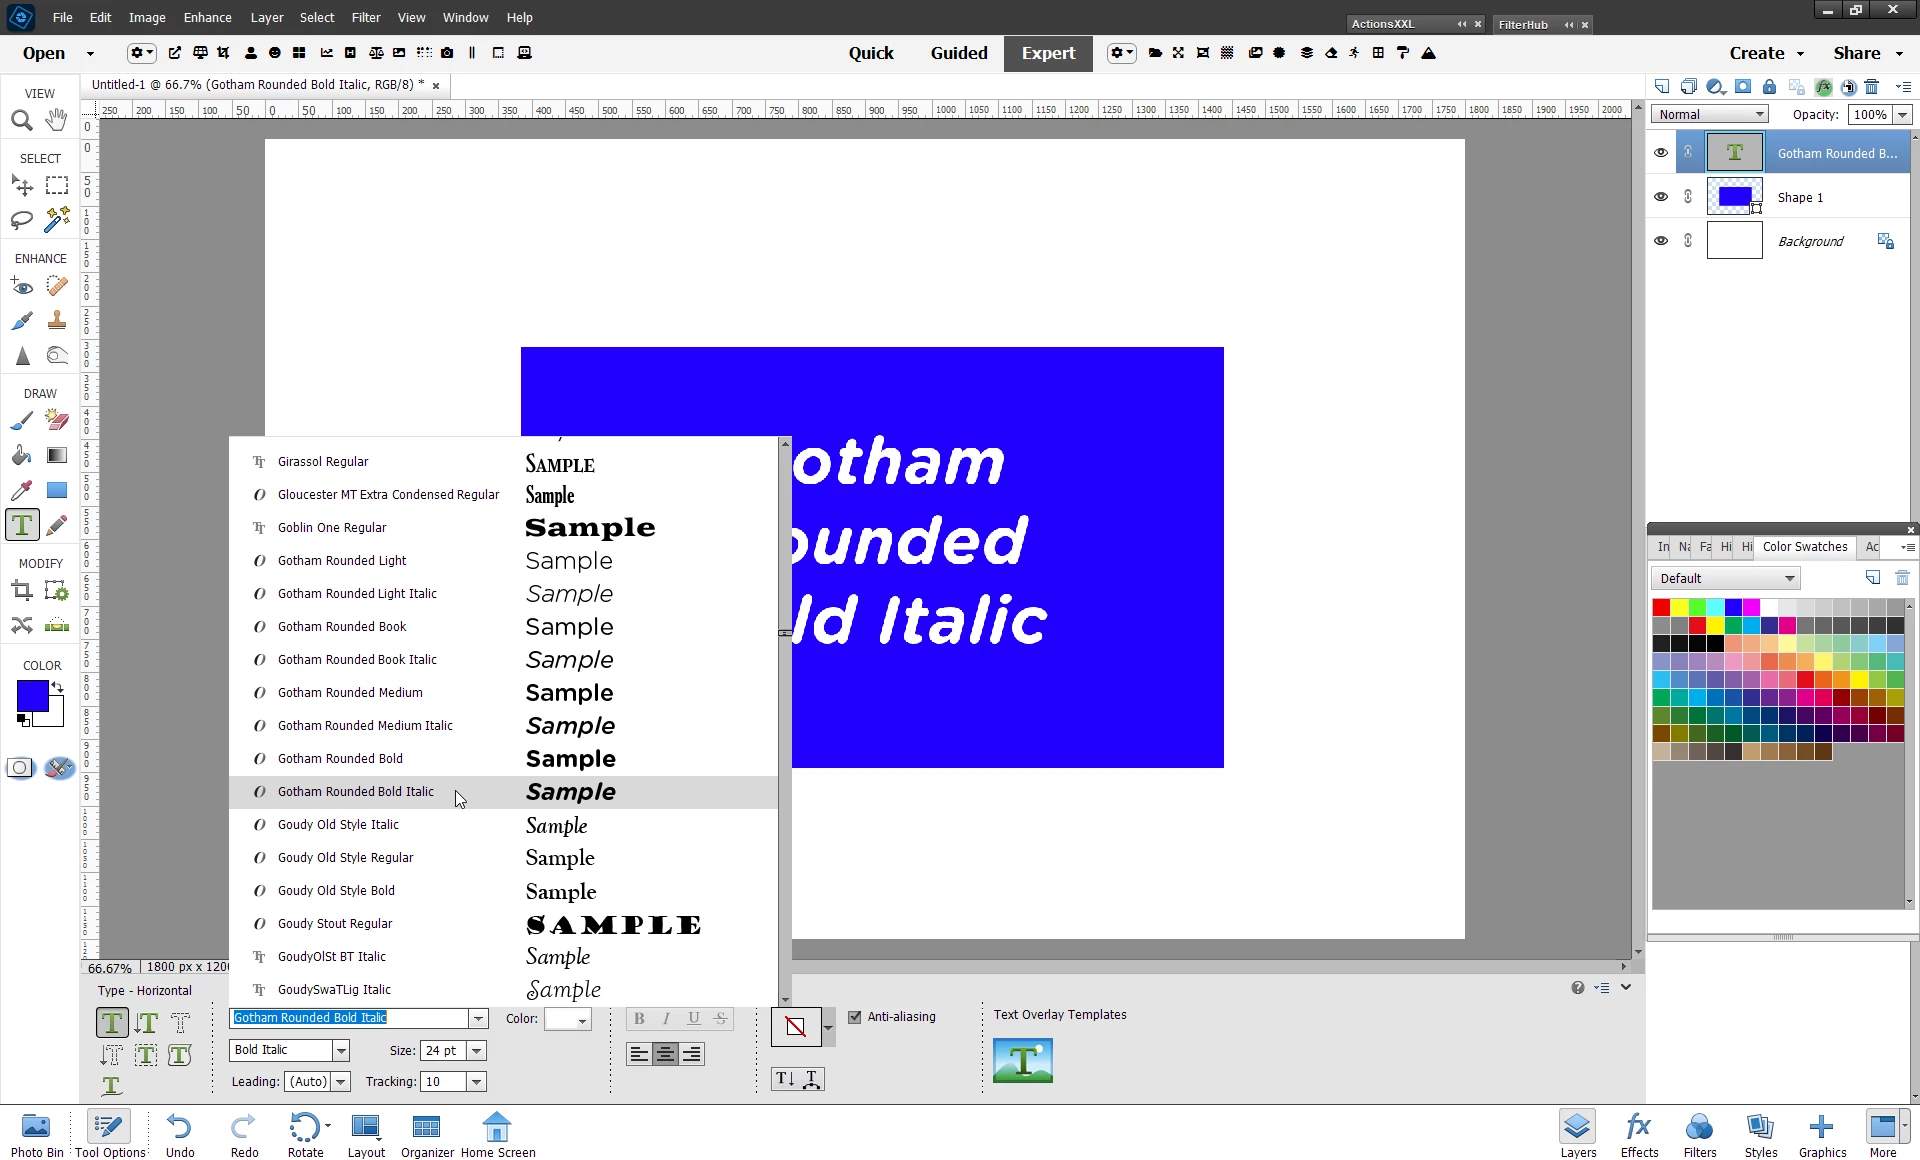1920x1160 pixels.
Task: Open the Default swatches dropdown
Action: tap(1725, 578)
